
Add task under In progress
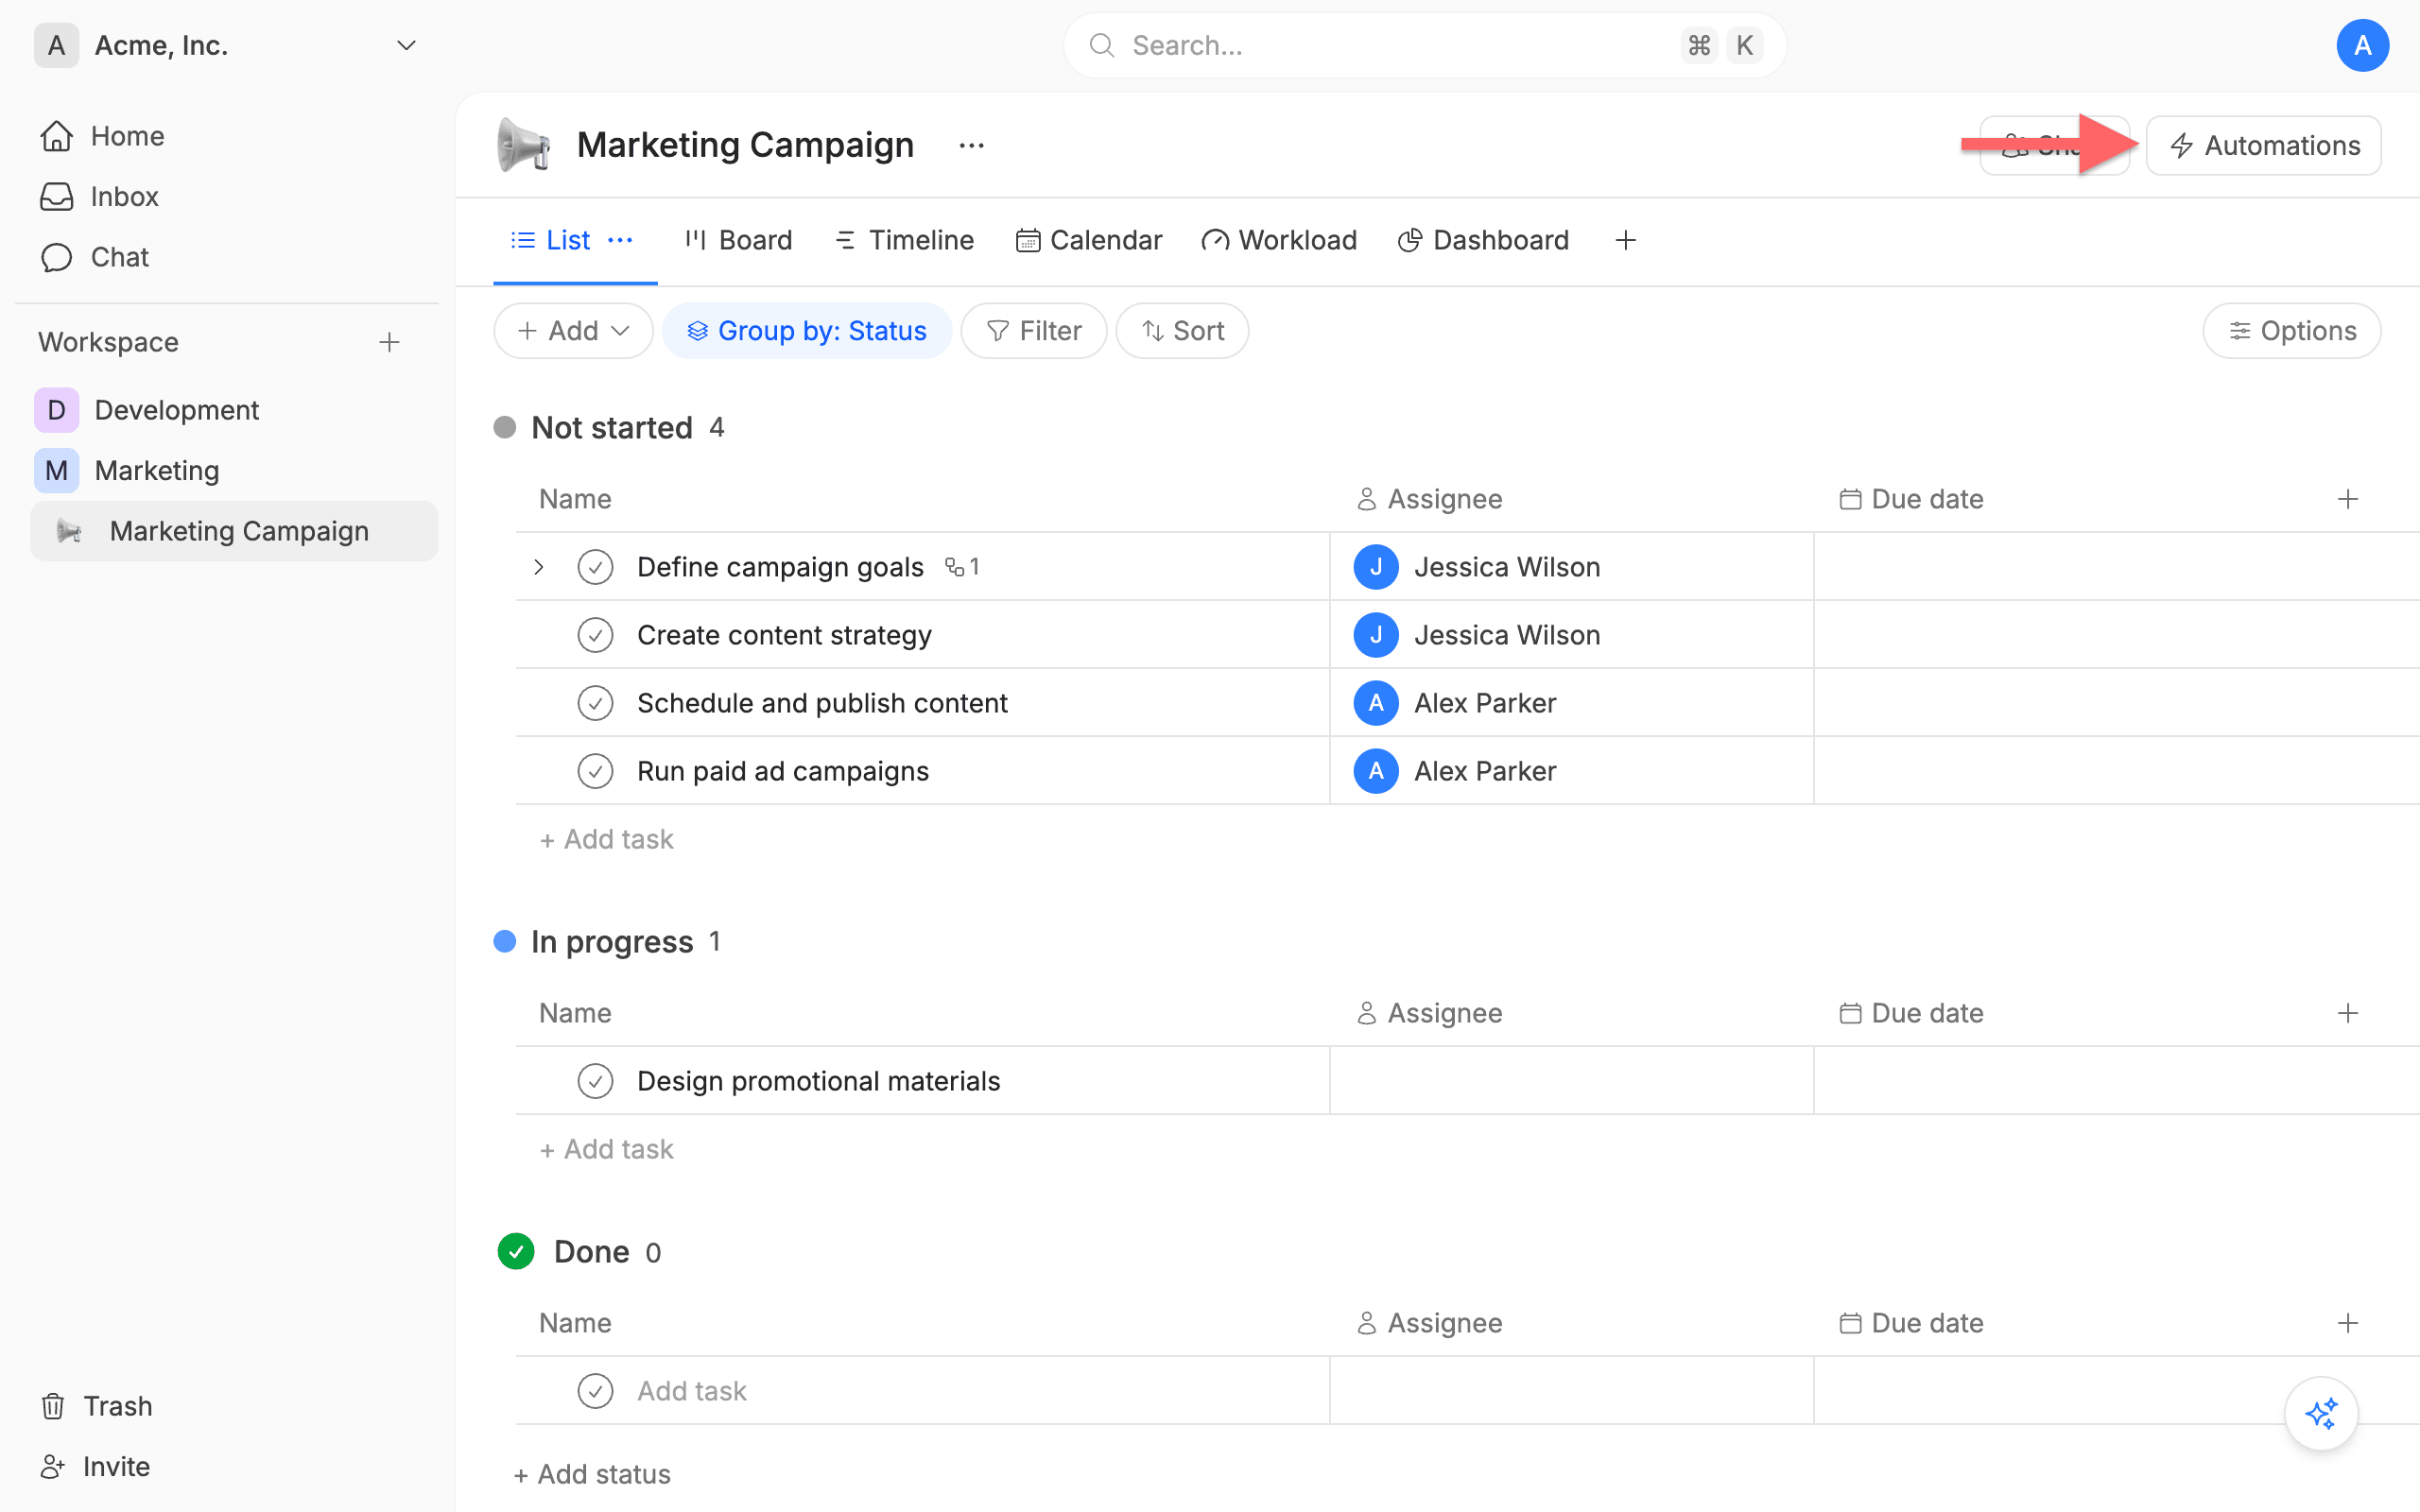tap(606, 1150)
